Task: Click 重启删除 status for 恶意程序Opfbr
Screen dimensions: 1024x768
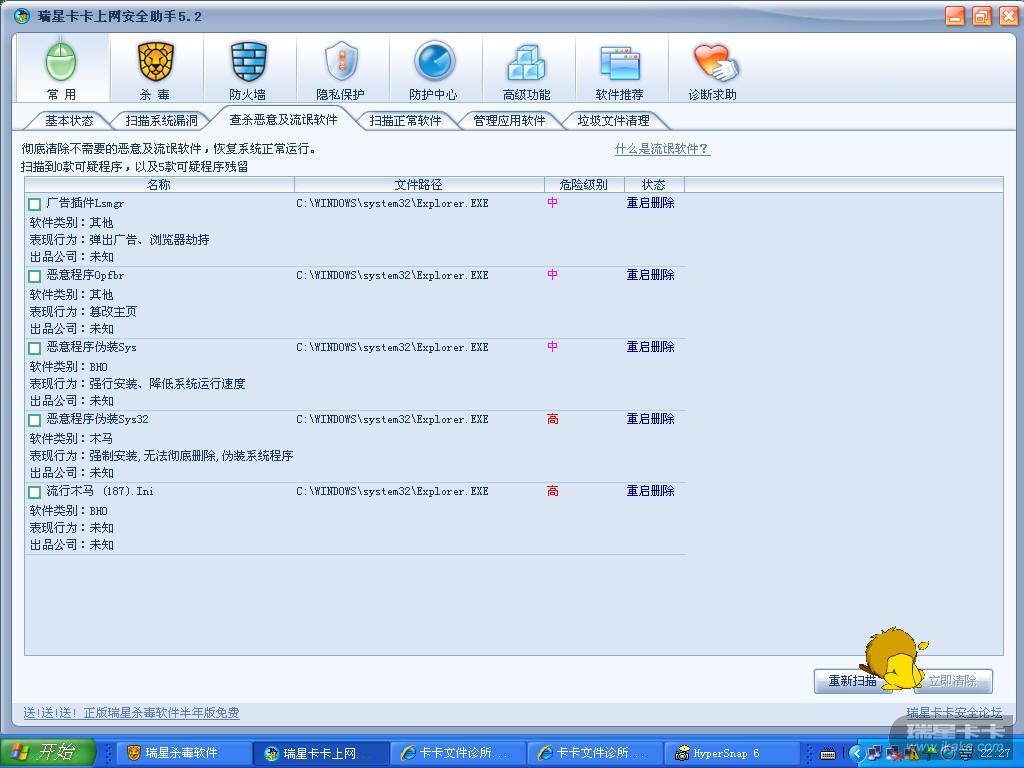Action: click(x=650, y=275)
